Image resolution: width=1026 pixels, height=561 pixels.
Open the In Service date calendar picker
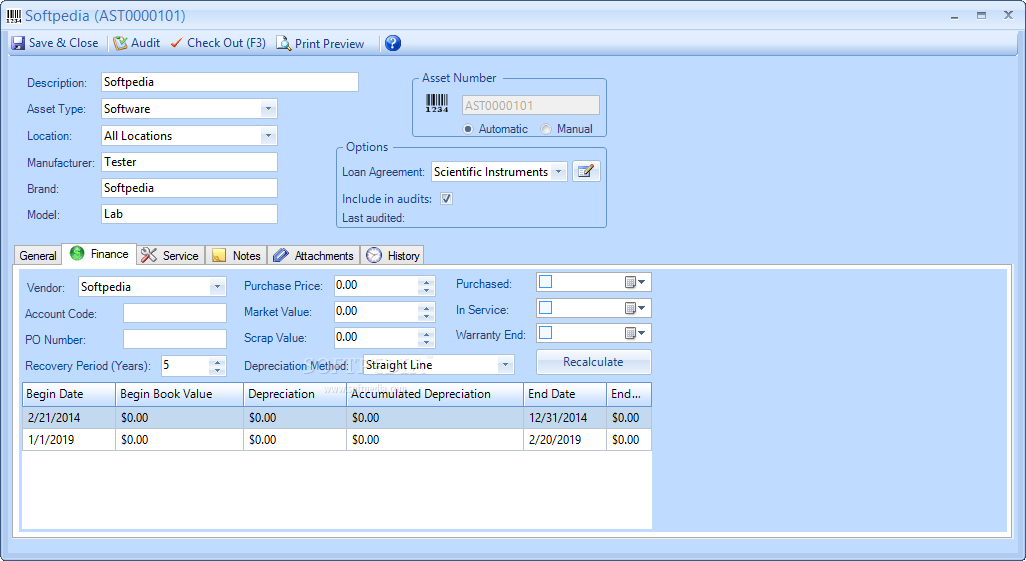pyautogui.click(x=635, y=308)
